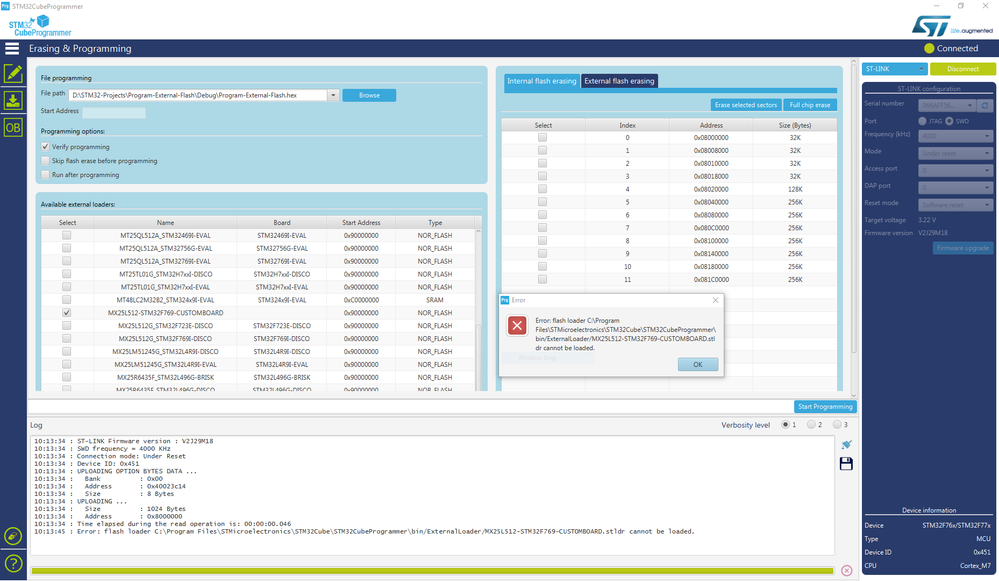Click Erase selected sectors button
The image size is (999, 581).
pos(745,104)
